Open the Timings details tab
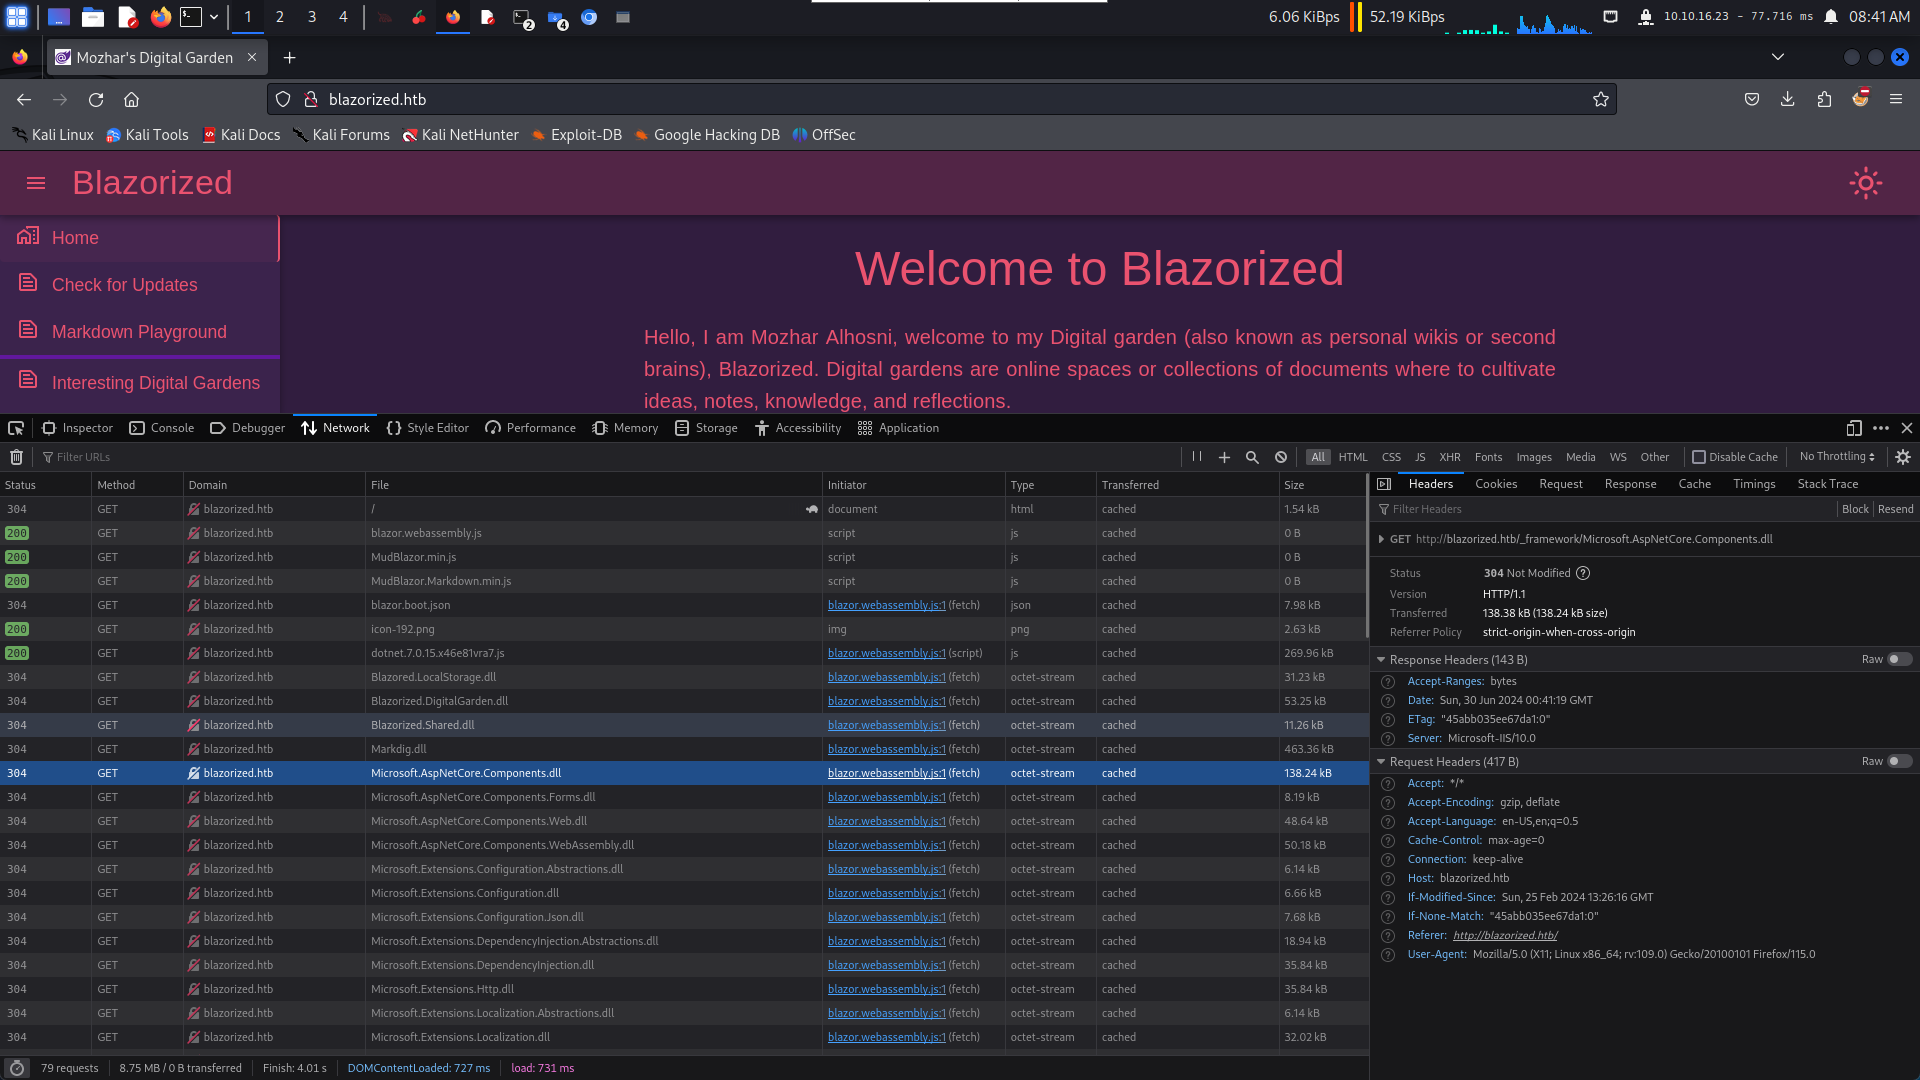The image size is (1920, 1080). coord(1754,484)
